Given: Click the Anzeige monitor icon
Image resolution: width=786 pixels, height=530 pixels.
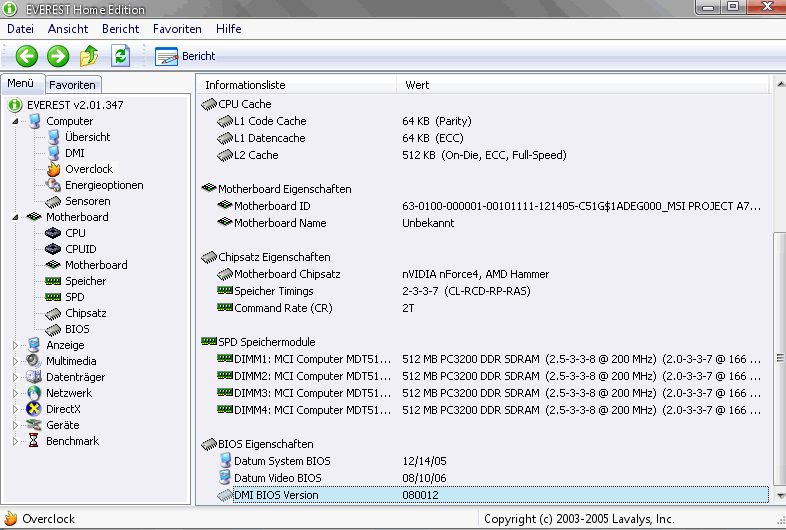Looking at the screenshot, I should 34,345.
